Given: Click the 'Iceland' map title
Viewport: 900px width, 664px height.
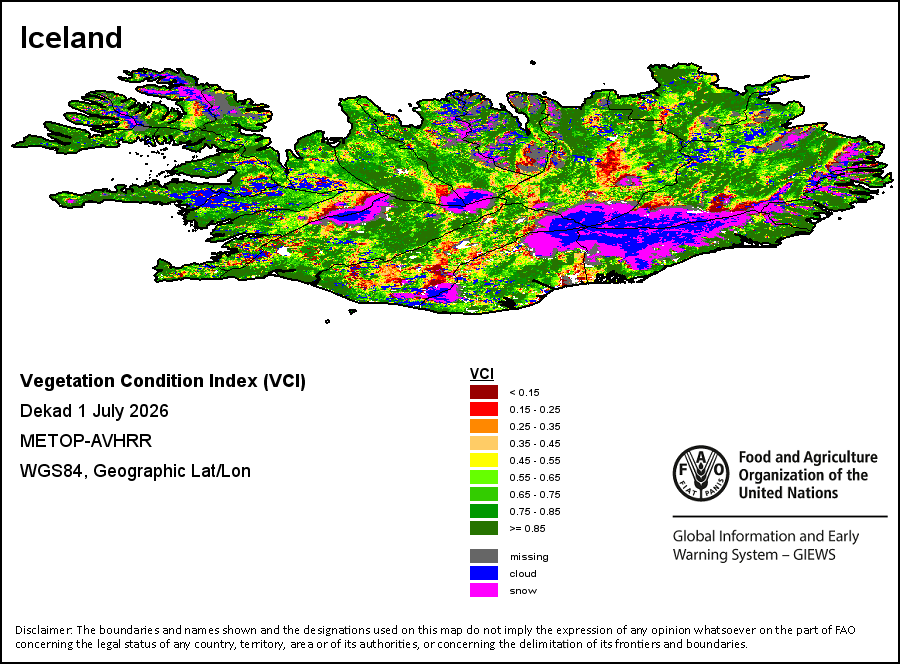Looking at the screenshot, I should point(71,38).
